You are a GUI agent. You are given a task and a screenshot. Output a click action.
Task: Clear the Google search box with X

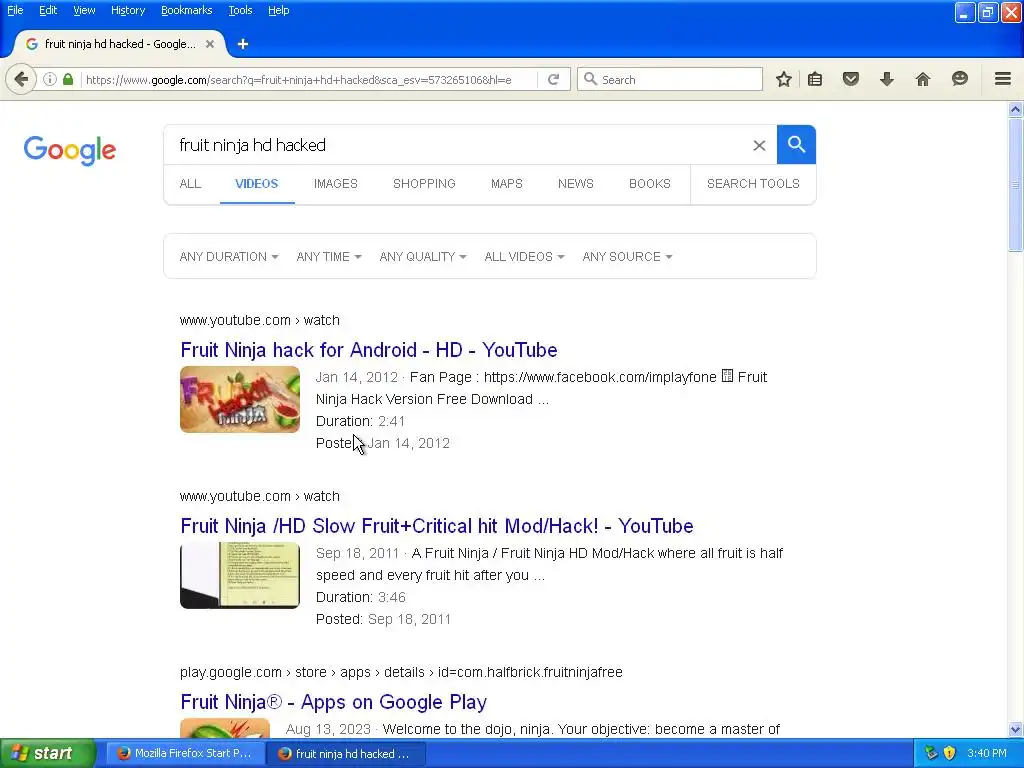[x=759, y=146]
